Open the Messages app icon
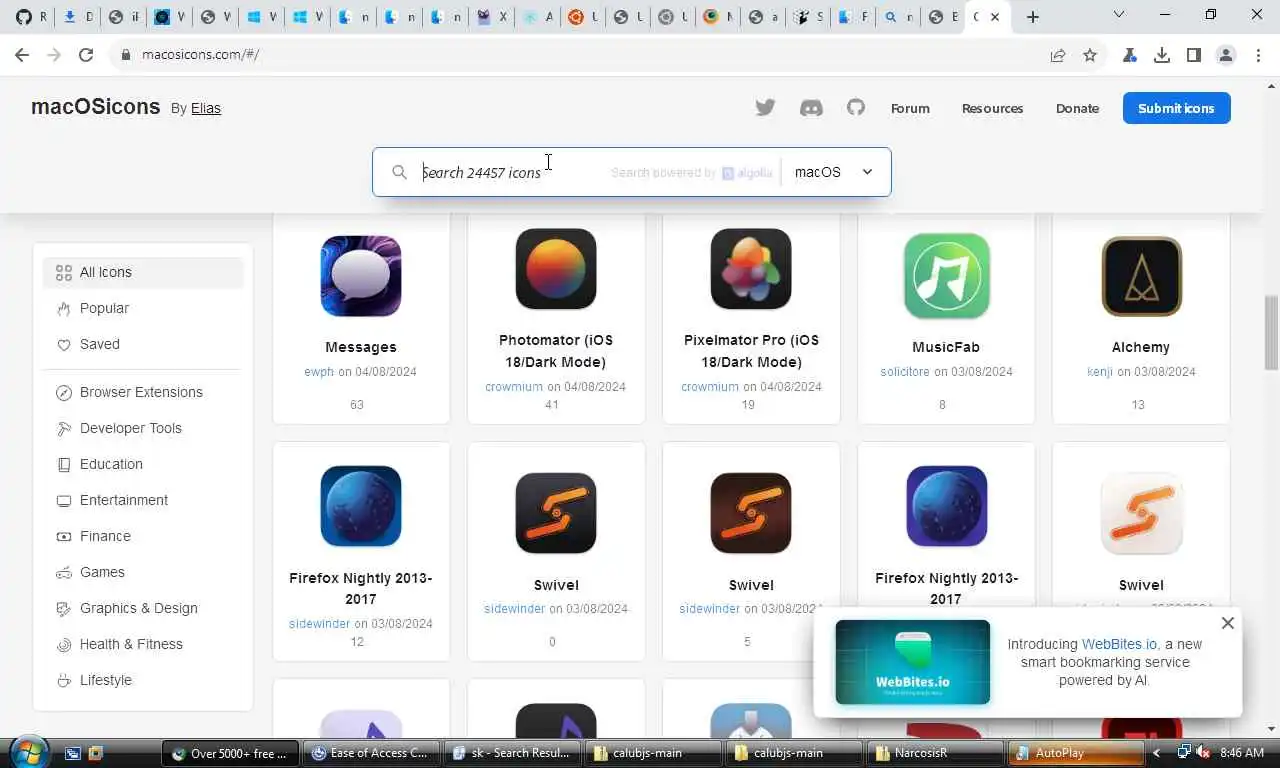Viewport: 1280px width, 768px height. 361,276
